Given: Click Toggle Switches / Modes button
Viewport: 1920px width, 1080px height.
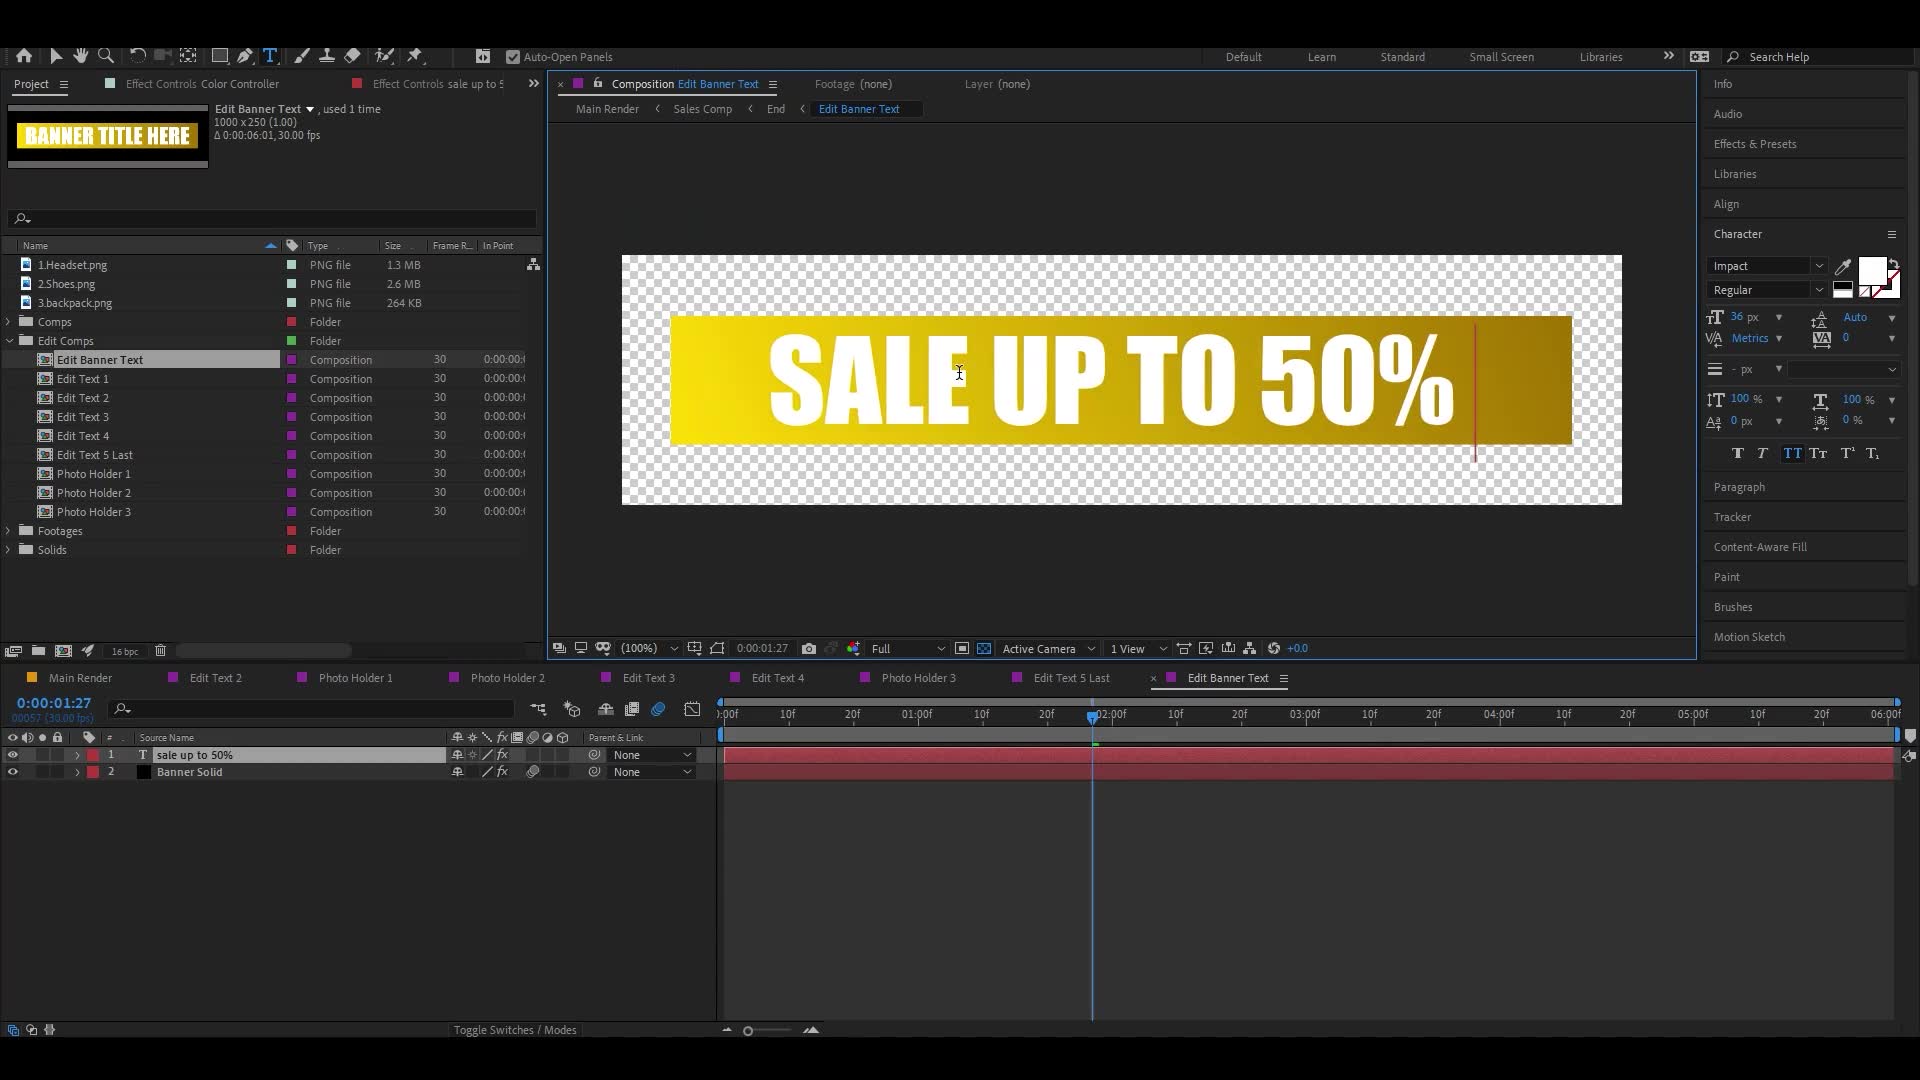Looking at the screenshot, I should click(x=514, y=1030).
